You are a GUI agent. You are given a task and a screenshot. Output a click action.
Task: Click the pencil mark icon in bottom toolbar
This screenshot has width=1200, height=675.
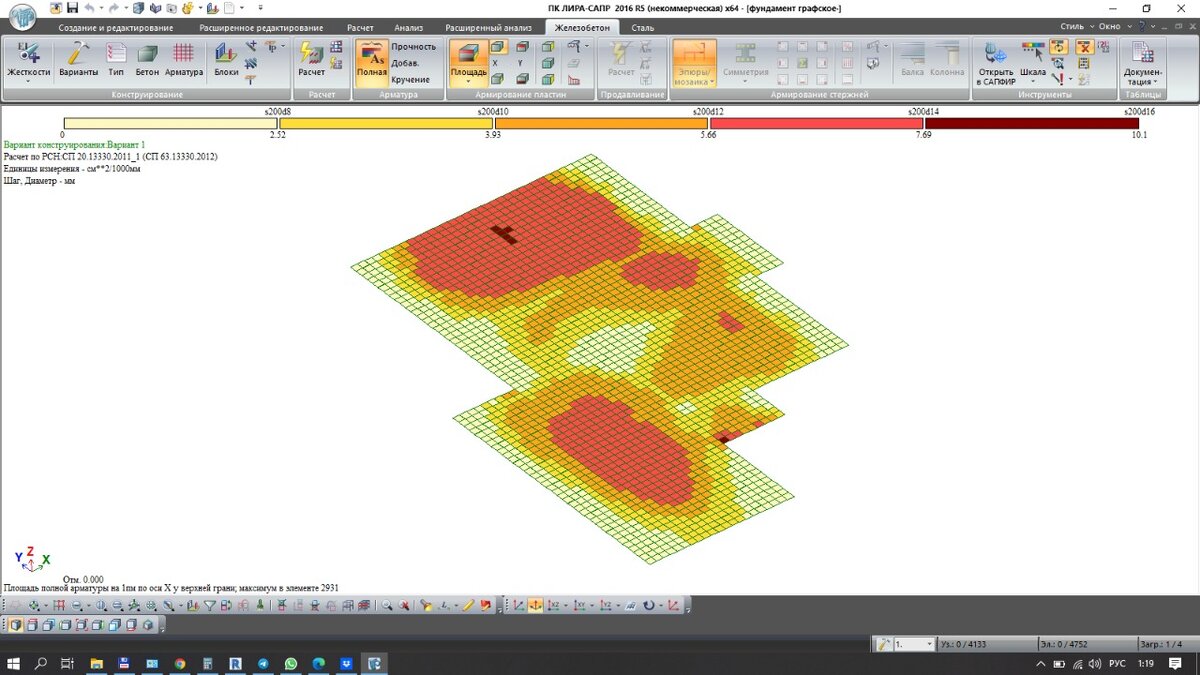click(x=468, y=606)
